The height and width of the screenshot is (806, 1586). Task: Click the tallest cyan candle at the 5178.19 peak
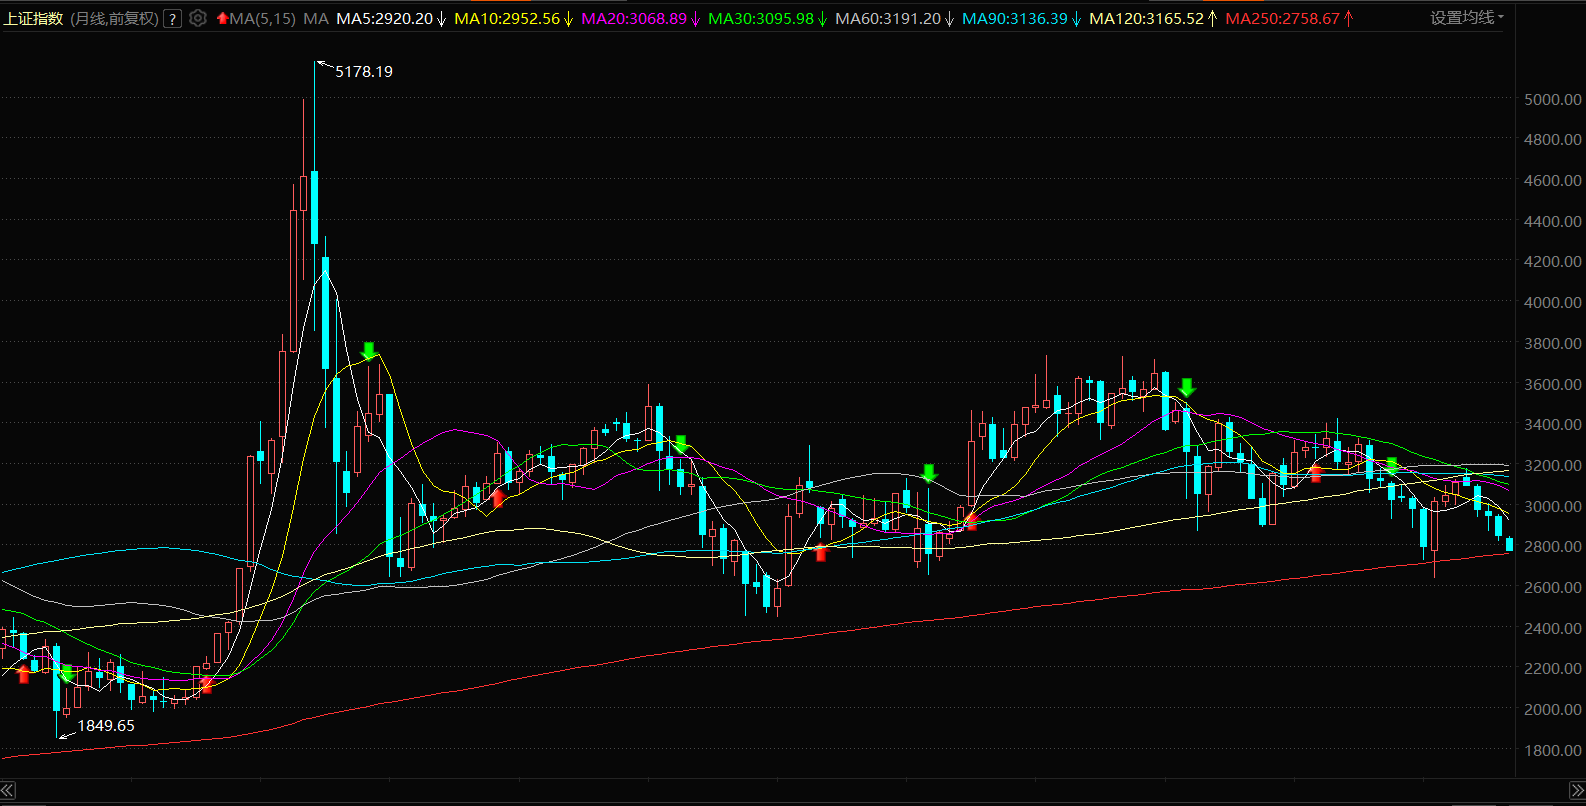point(314,207)
